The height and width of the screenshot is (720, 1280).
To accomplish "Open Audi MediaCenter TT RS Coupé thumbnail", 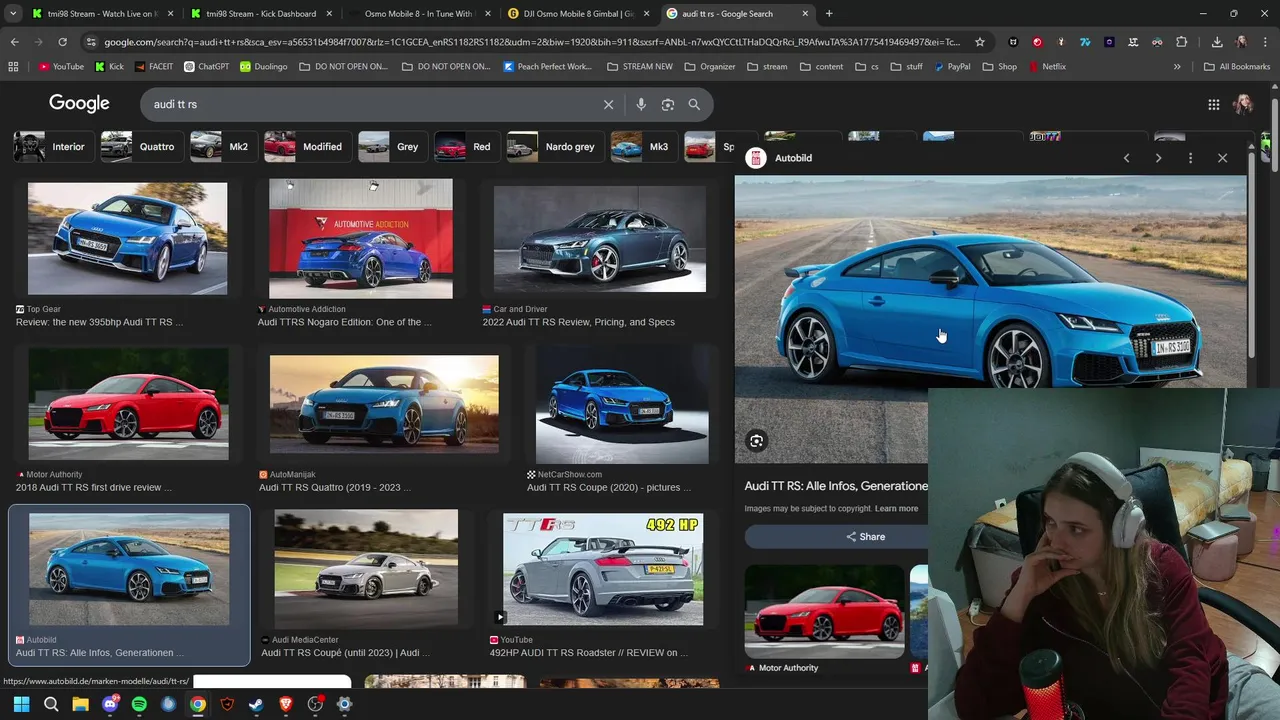I will tap(366, 568).
